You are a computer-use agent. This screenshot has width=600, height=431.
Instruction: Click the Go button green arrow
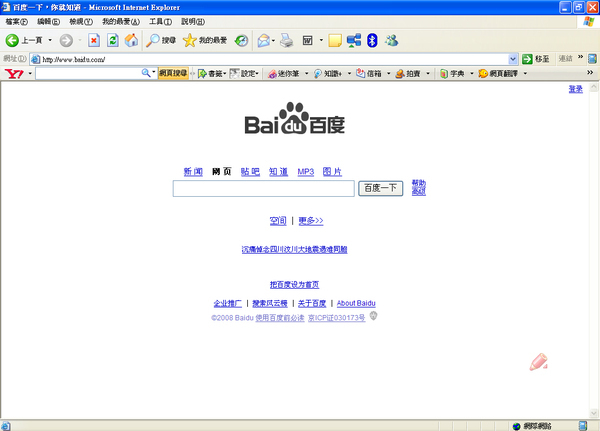pyautogui.click(x=527, y=59)
